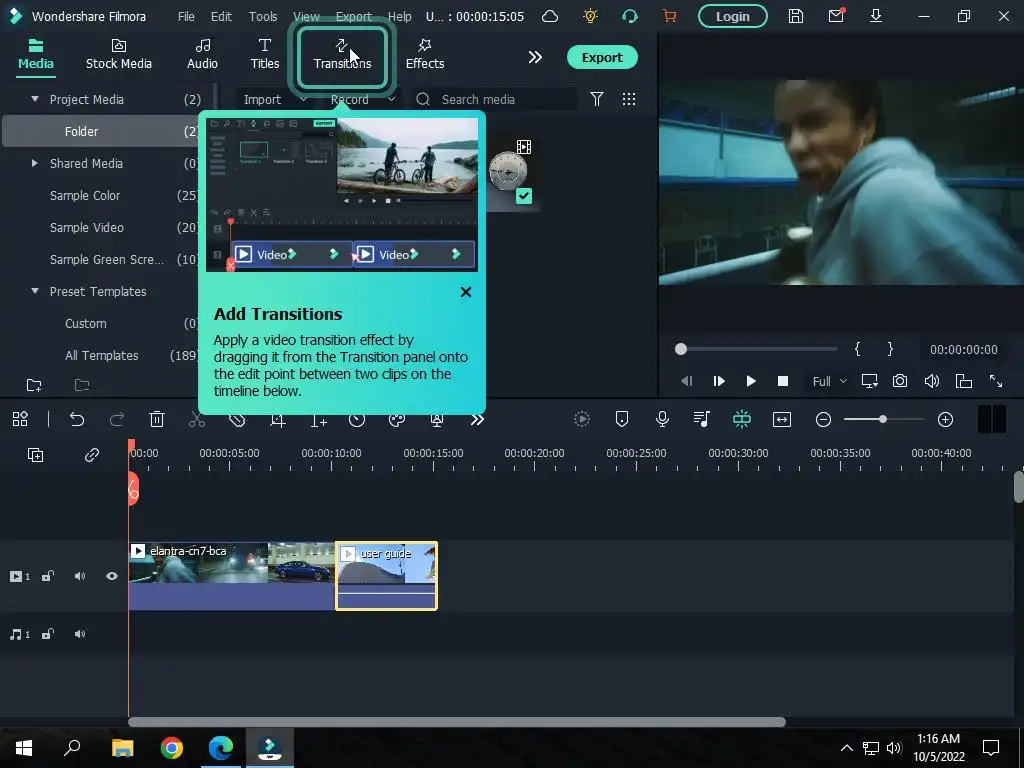Toggle timeline snapping icon
The height and width of the screenshot is (768, 1024).
point(742,419)
